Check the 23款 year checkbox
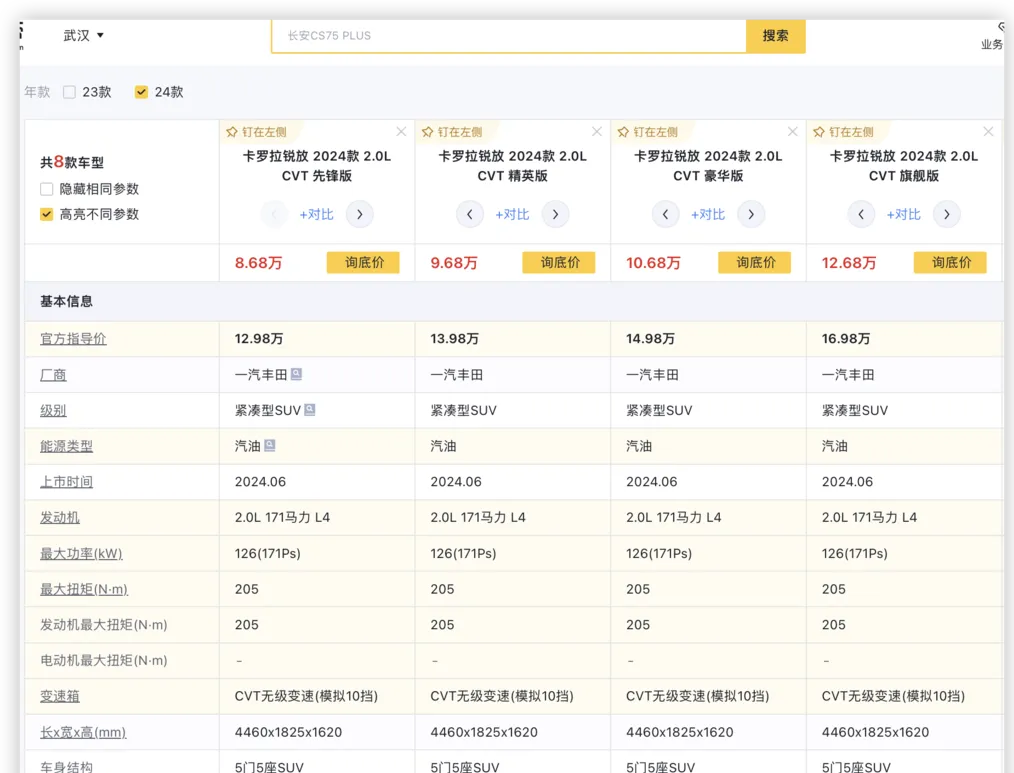1014x773 pixels. pos(69,92)
